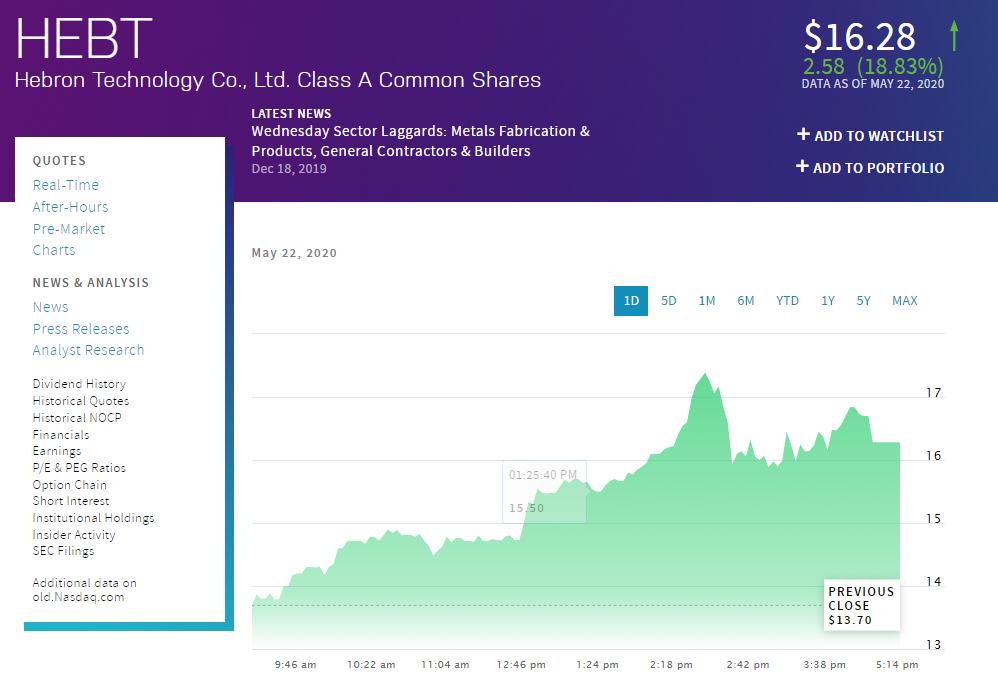Open the Real-Time quotes link
Viewport: 998px width, 692px height.
[x=66, y=185]
